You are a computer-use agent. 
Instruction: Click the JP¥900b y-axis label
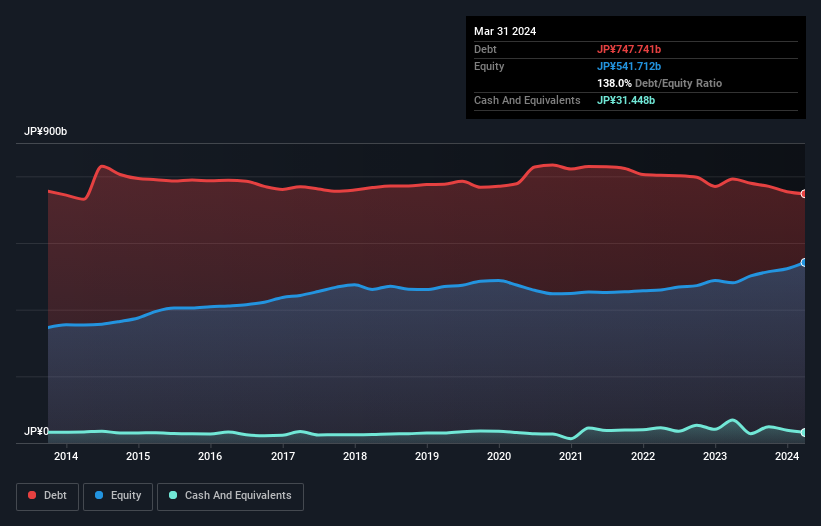(46, 131)
